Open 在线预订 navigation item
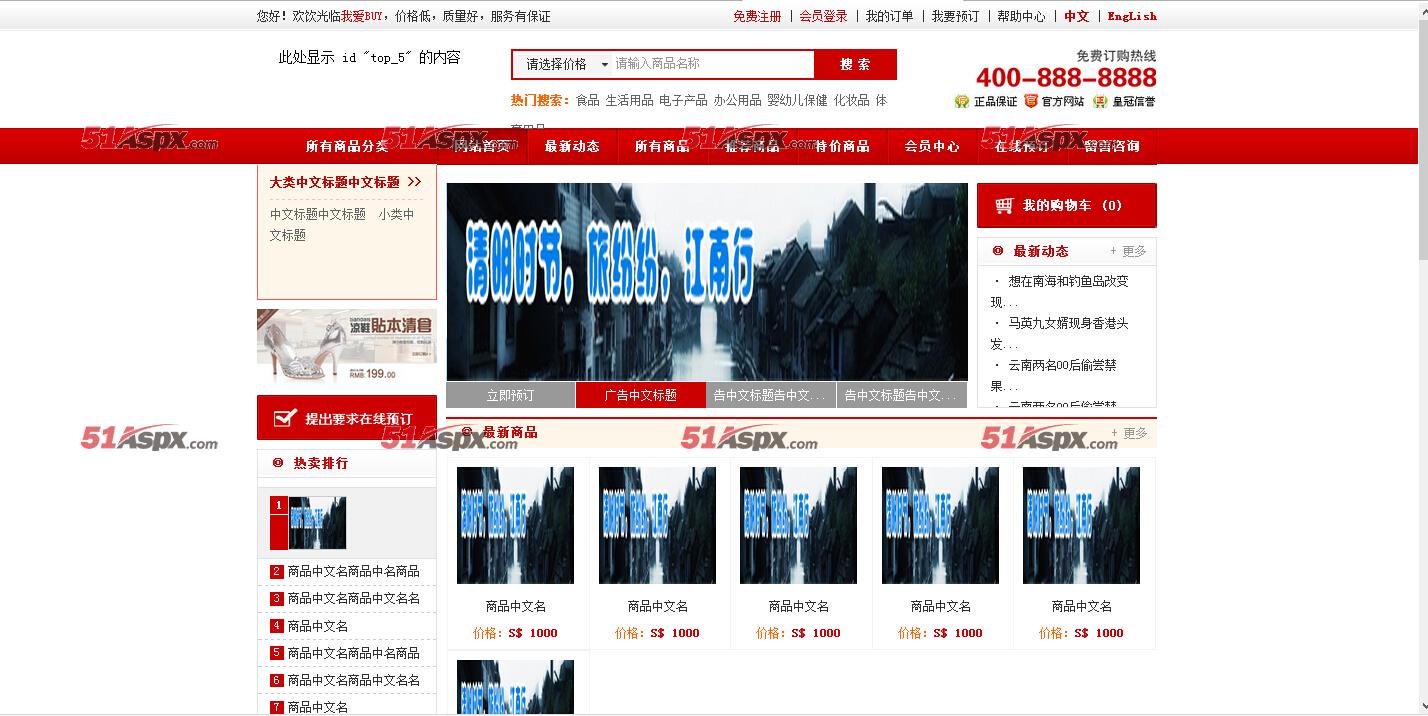 click(x=1022, y=146)
